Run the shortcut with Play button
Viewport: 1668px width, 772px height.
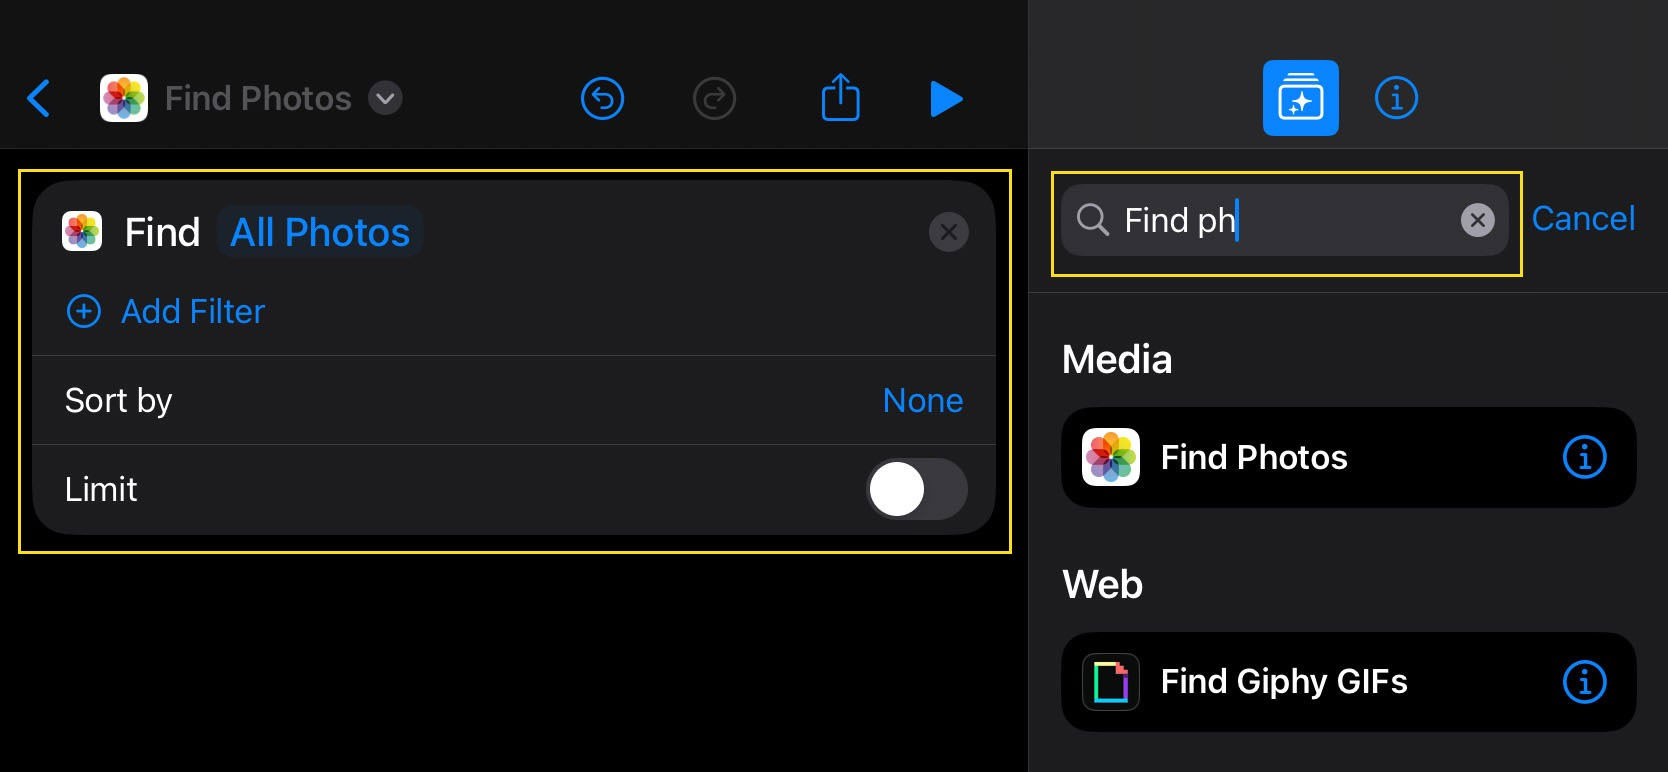[x=945, y=98]
